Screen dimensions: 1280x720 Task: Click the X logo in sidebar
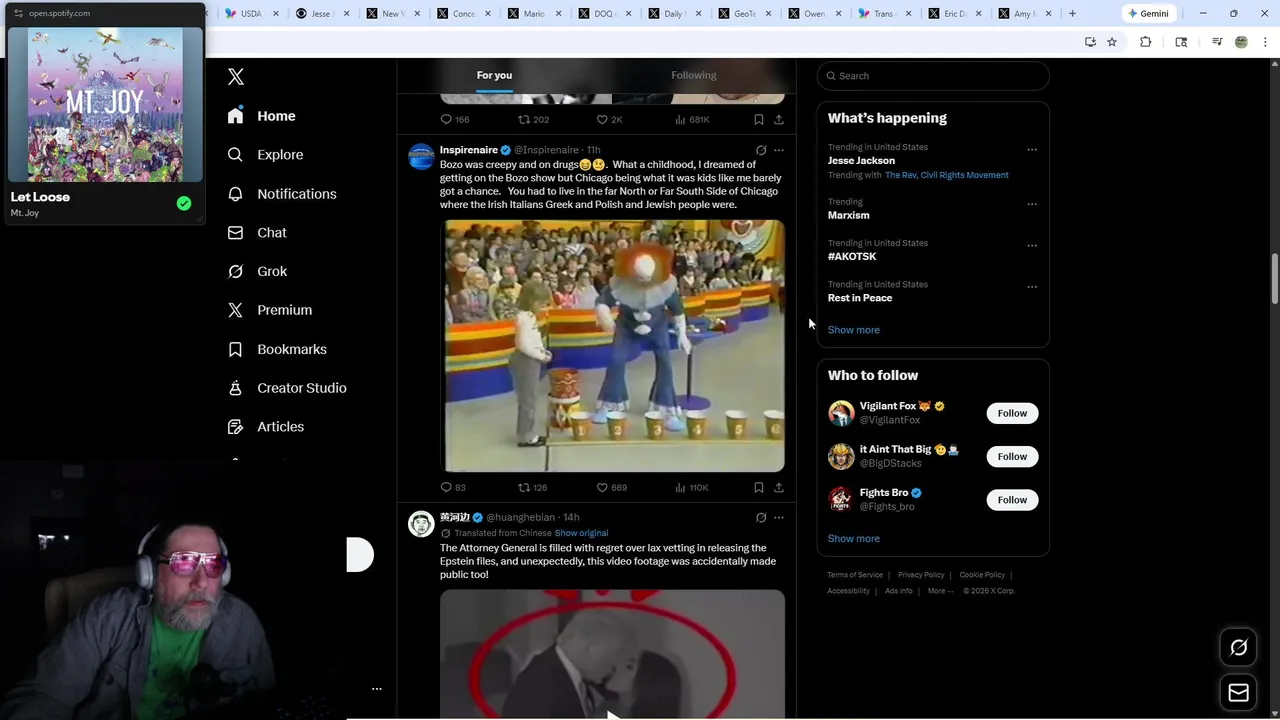pyautogui.click(x=236, y=77)
